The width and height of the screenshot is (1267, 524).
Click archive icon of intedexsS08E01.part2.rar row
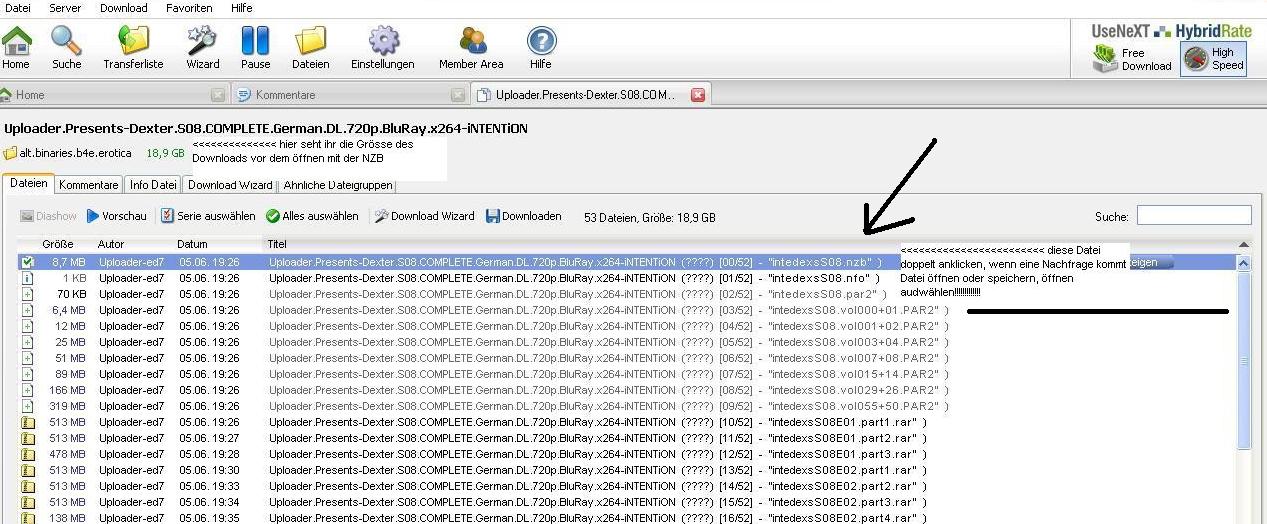28,438
